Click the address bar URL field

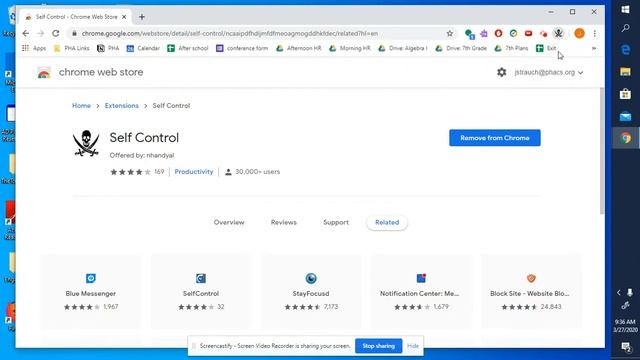pos(261,33)
